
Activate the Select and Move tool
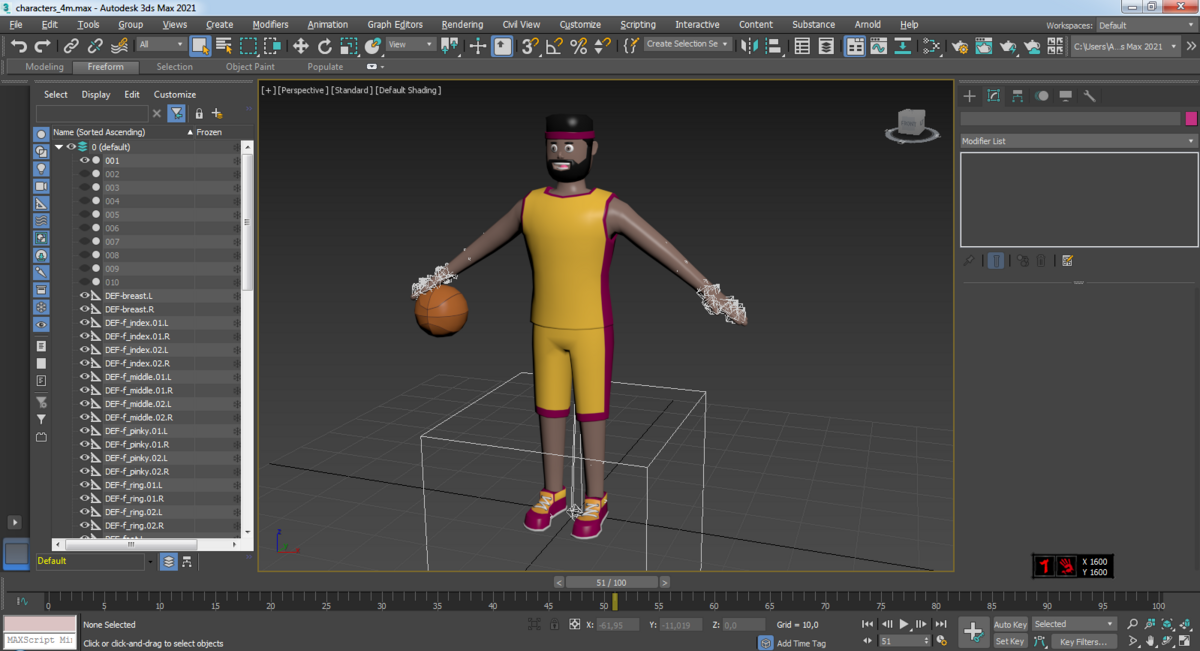pos(300,46)
